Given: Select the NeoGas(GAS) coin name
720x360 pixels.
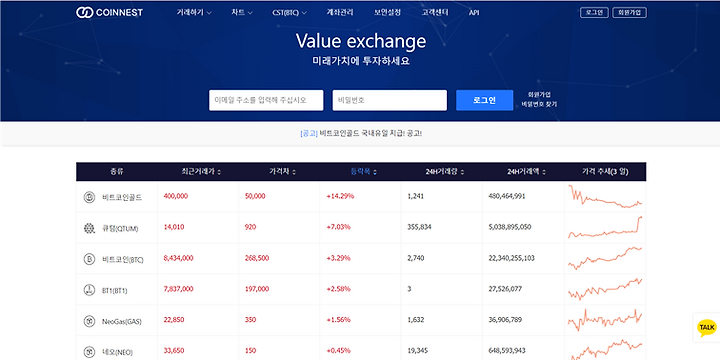Looking at the screenshot, I should tap(122, 321).
